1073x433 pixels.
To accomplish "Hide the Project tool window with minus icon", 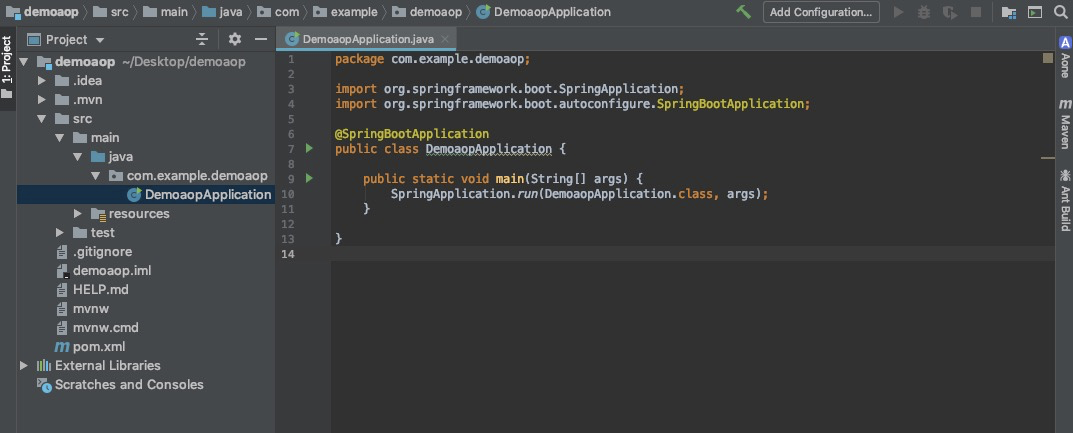I will pos(261,40).
